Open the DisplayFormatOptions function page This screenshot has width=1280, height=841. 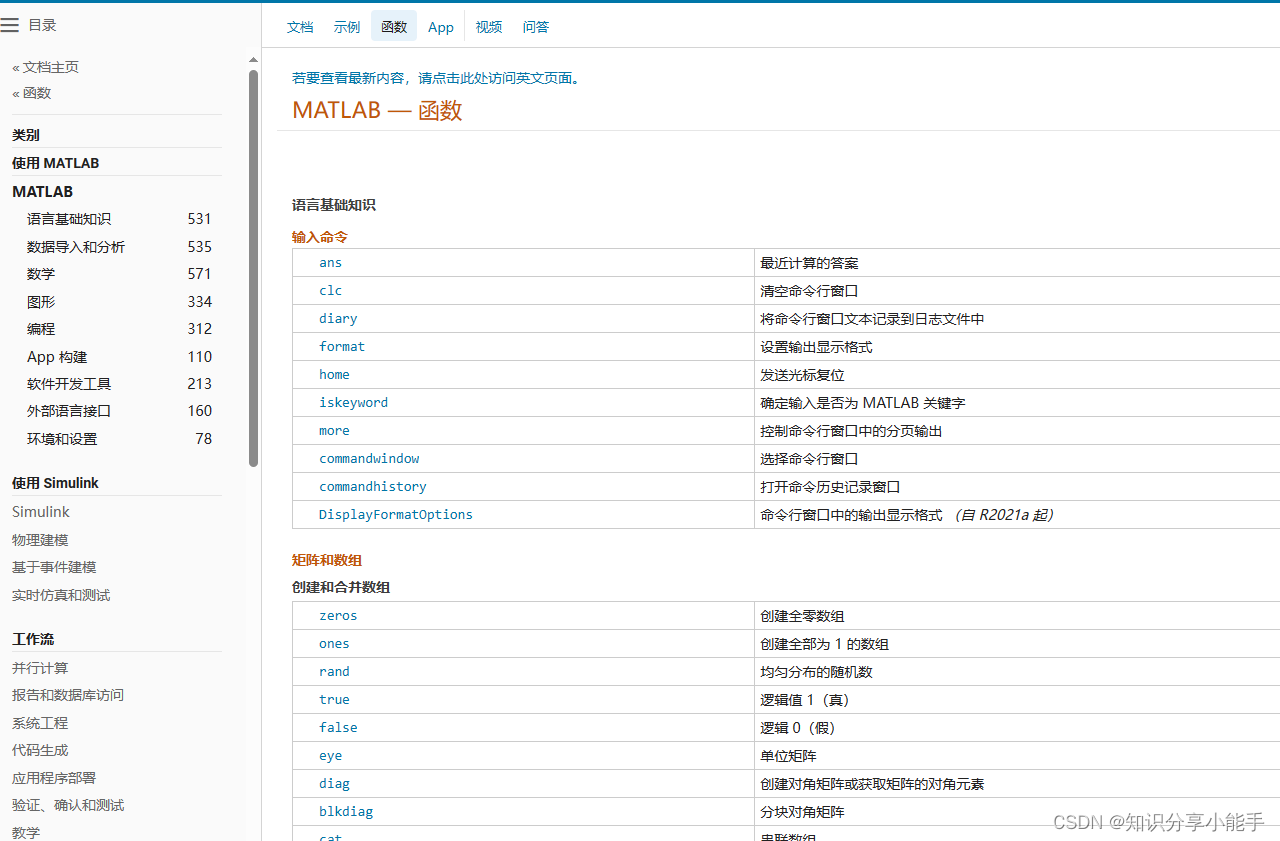(x=396, y=515)
